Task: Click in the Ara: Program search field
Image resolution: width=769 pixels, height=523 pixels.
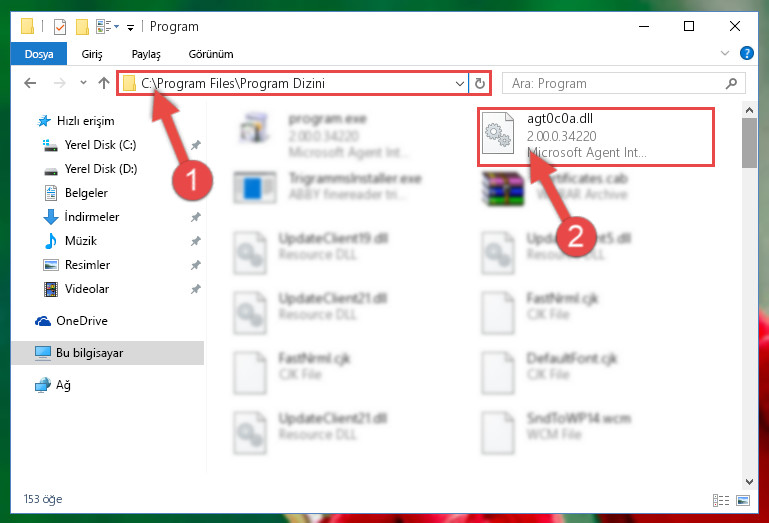Action: click(615, 83)
